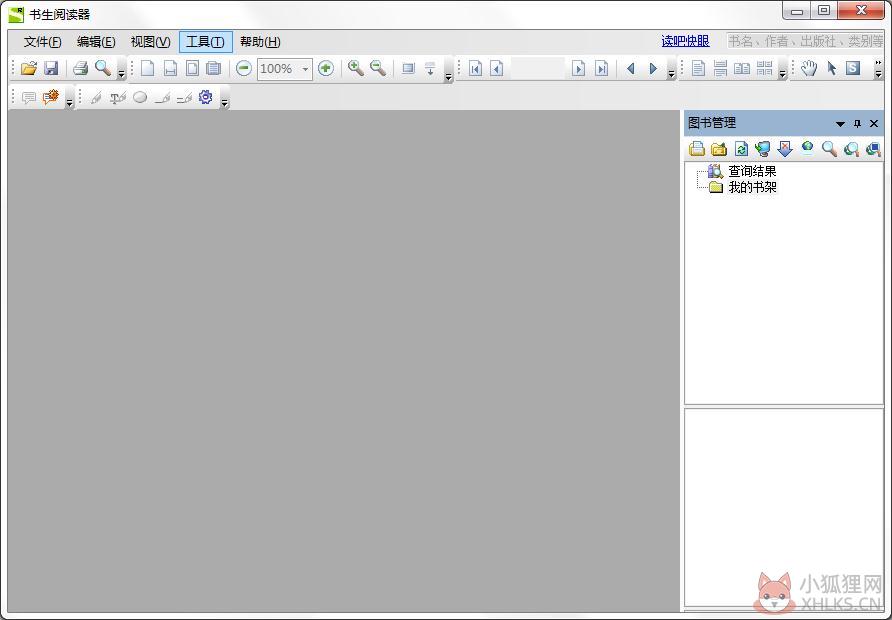Select the 我的书架 tree item
The height and width of the screenshot is (620, 892).
(x=752, y=187)
